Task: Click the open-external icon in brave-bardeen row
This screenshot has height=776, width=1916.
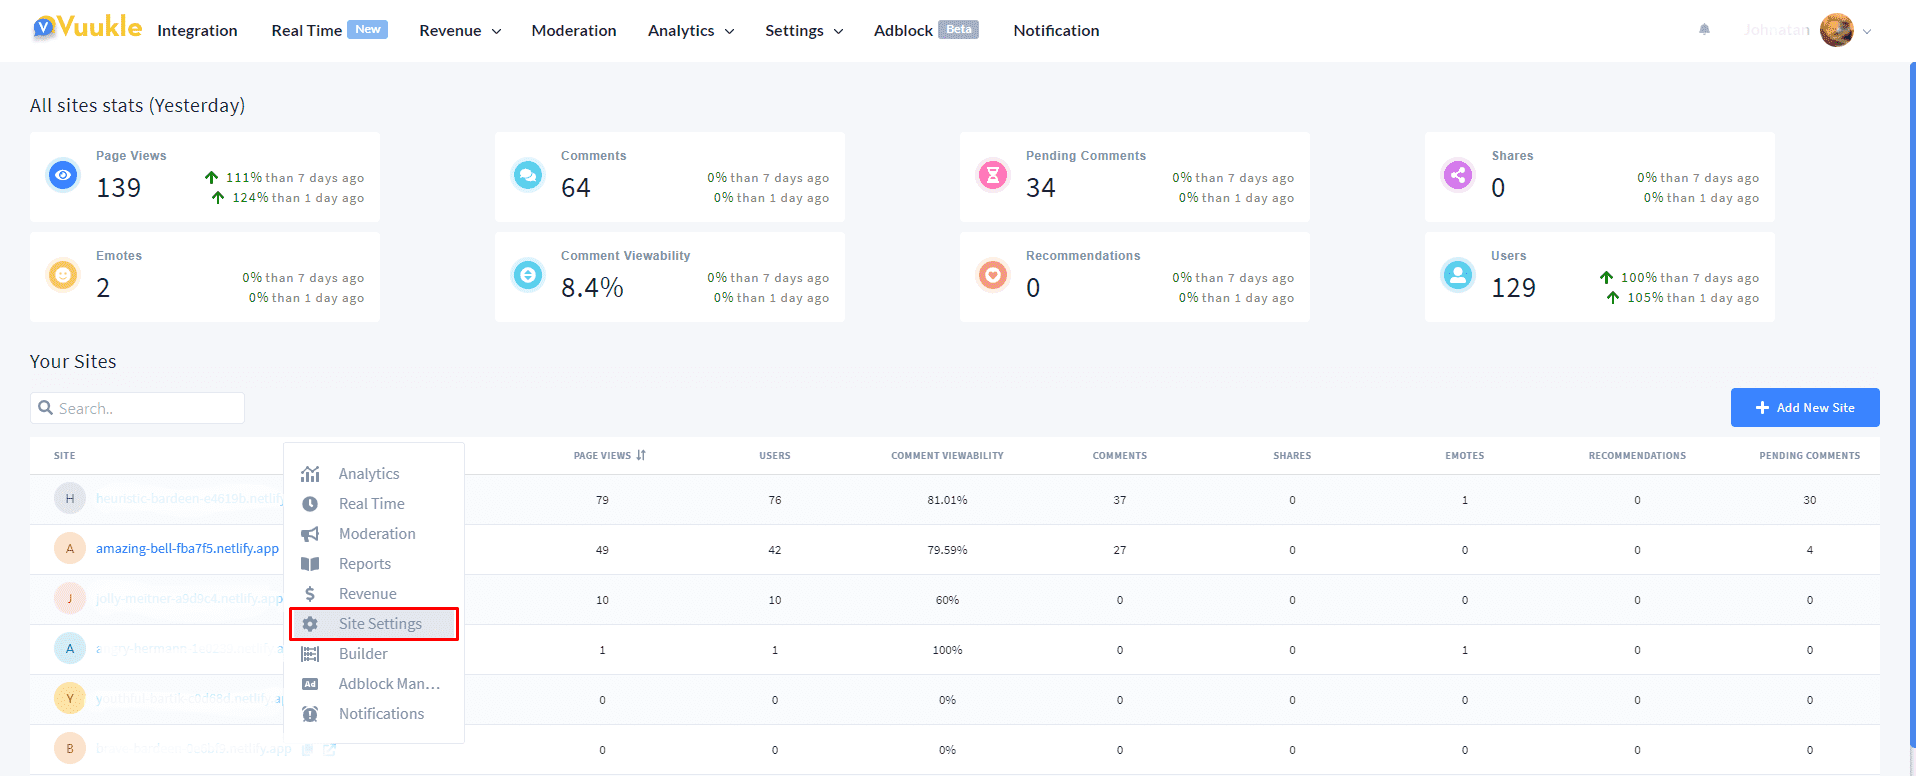Action: click(x=330, y=749)
